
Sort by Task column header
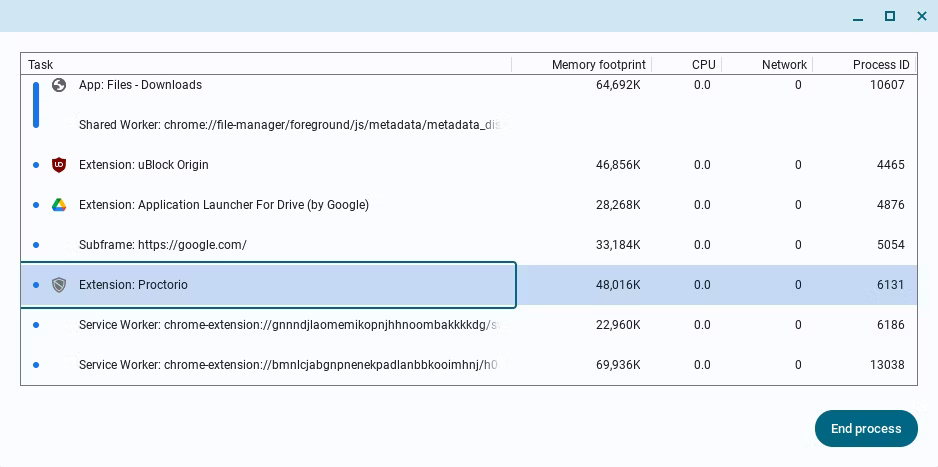pos(41,64)
